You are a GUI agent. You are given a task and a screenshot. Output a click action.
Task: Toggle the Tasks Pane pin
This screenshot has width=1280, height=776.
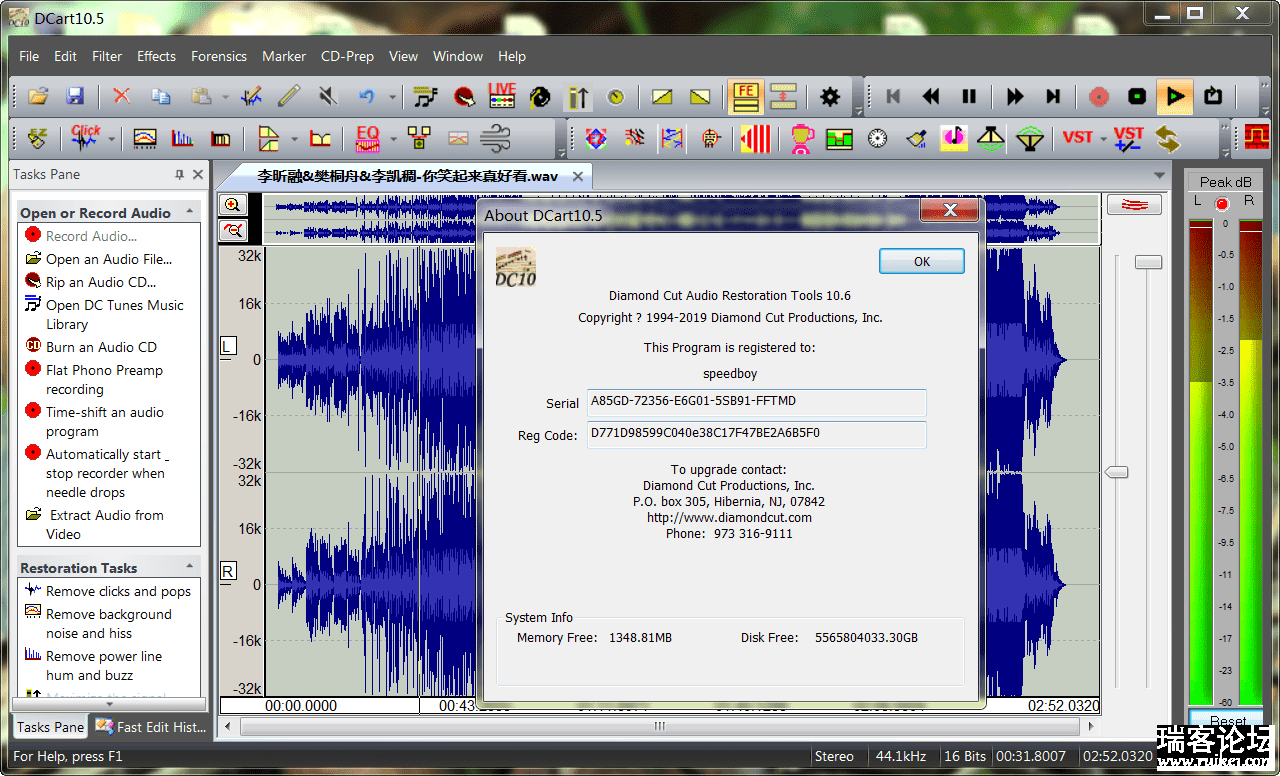click(x=179, y=175)
